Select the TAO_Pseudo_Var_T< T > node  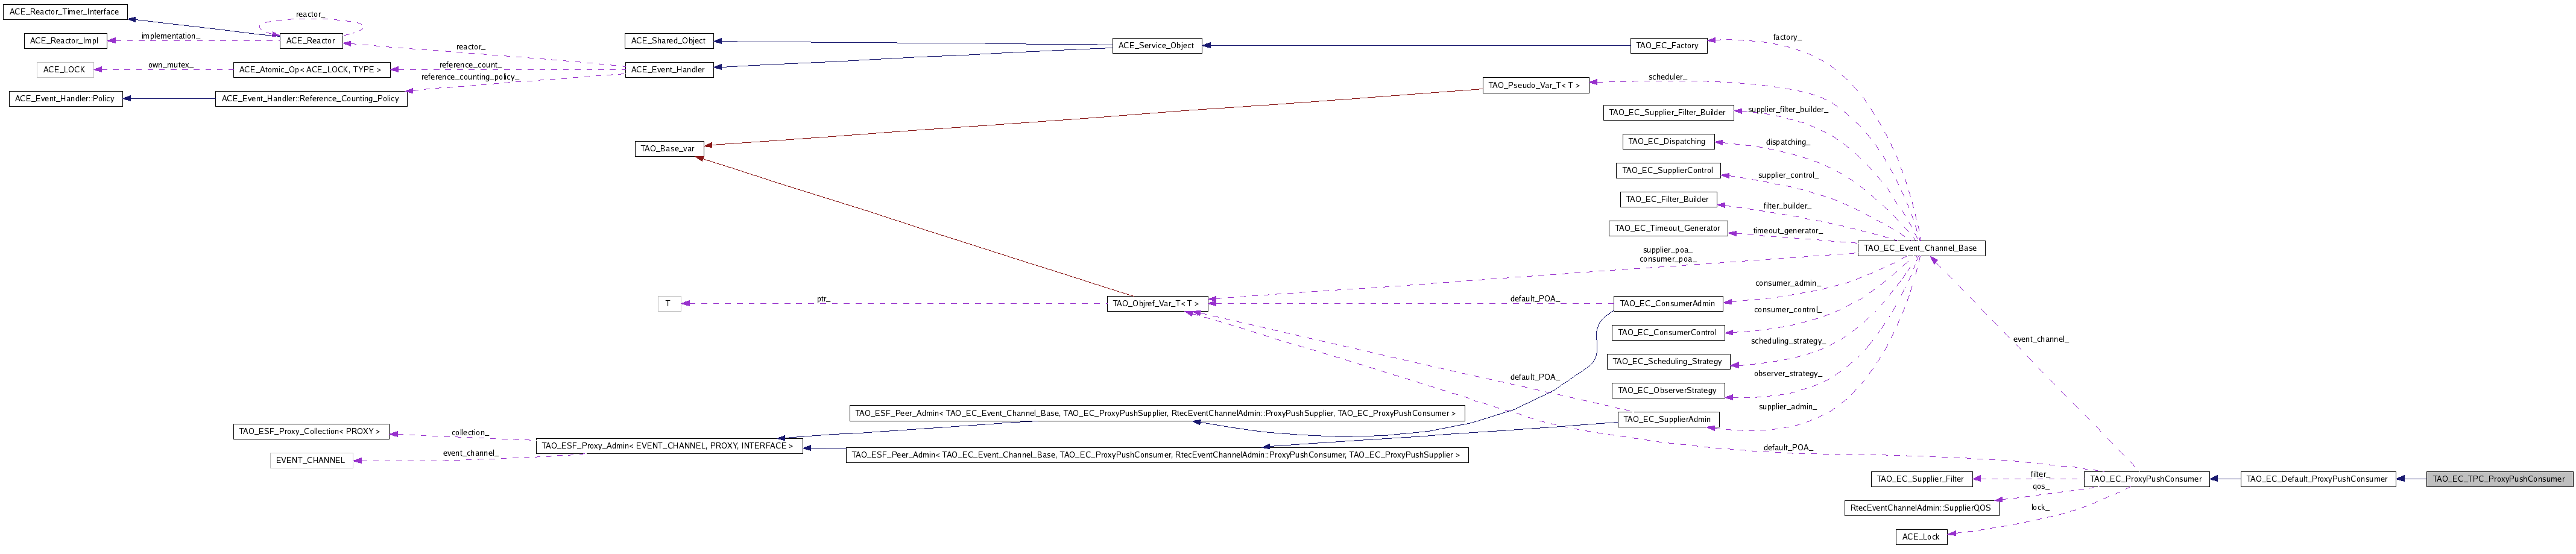[1534, 86]
